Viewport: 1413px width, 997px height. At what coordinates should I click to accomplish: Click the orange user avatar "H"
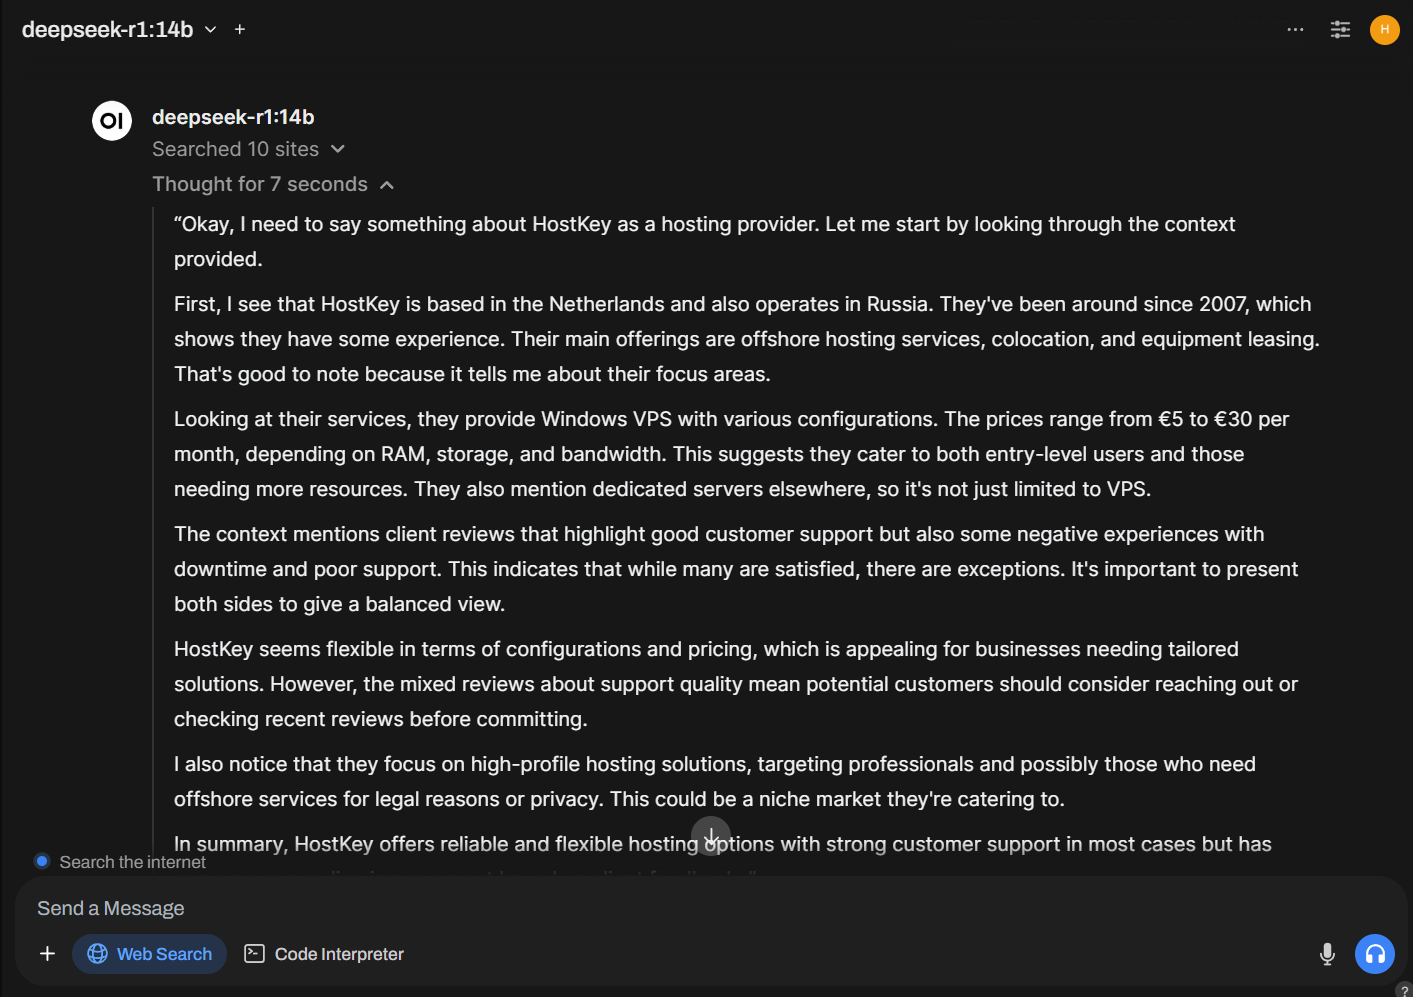click(1384, 30)
